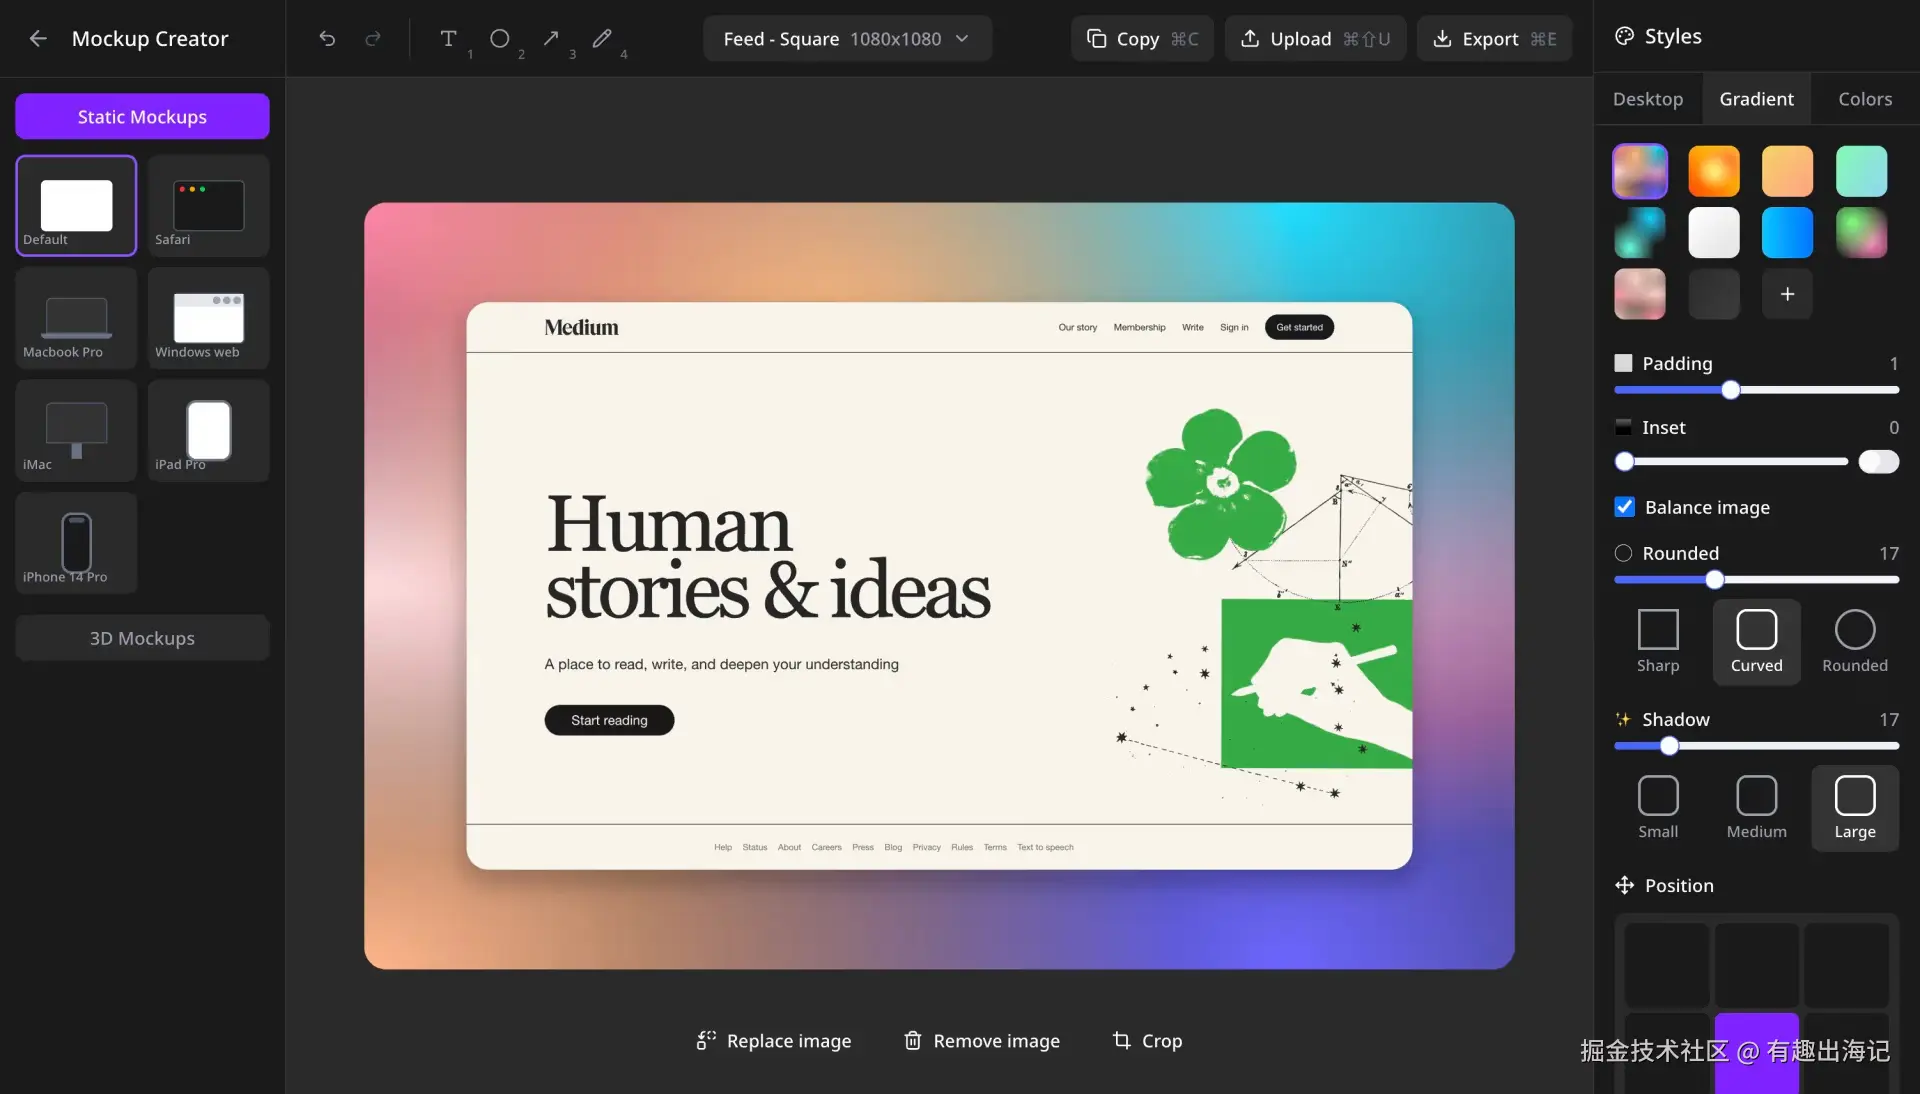Click the plus icon to add gradient

[x=1787, y=294]
